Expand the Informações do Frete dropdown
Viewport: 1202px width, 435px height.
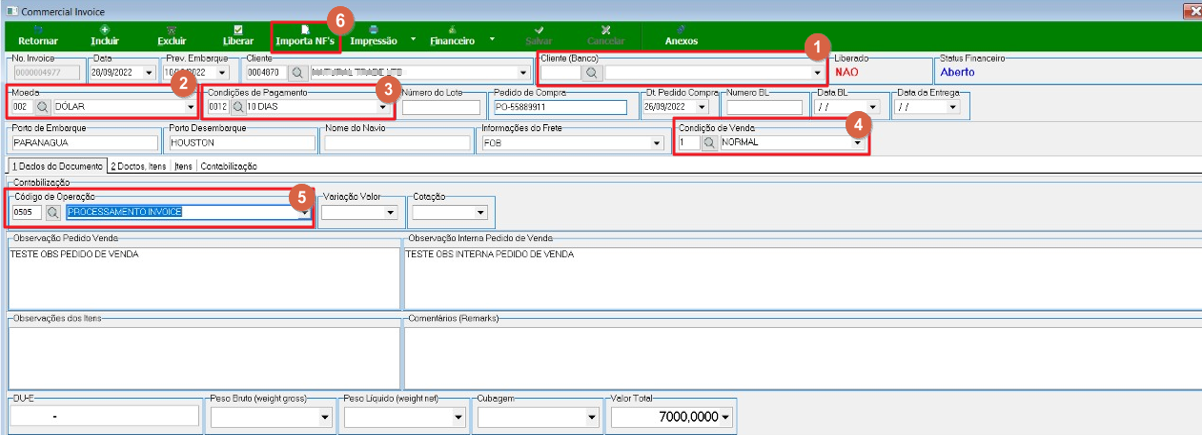657,143
